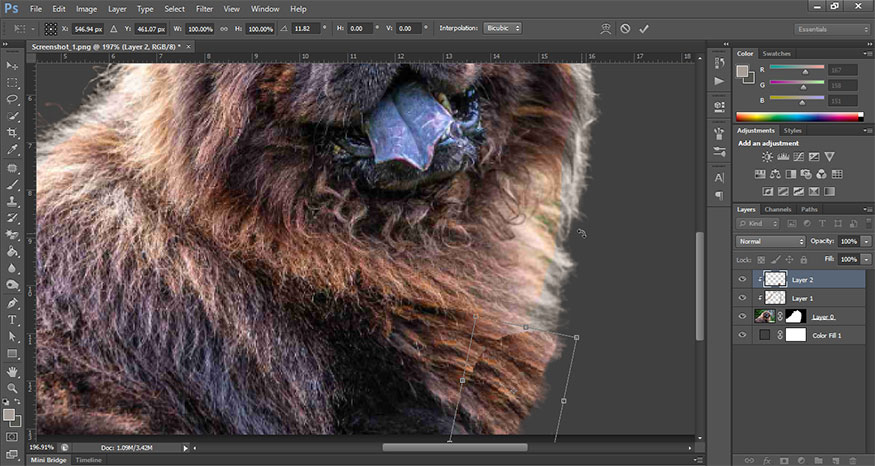Hide Layer 1 with eye icon

click(742, 298)
